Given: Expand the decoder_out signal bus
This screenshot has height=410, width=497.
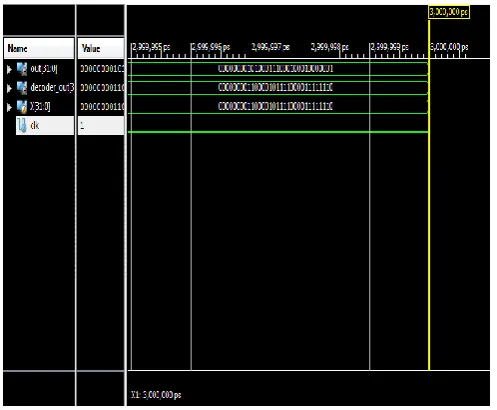Looking at the screenshot, I should (x=9, y=88).
